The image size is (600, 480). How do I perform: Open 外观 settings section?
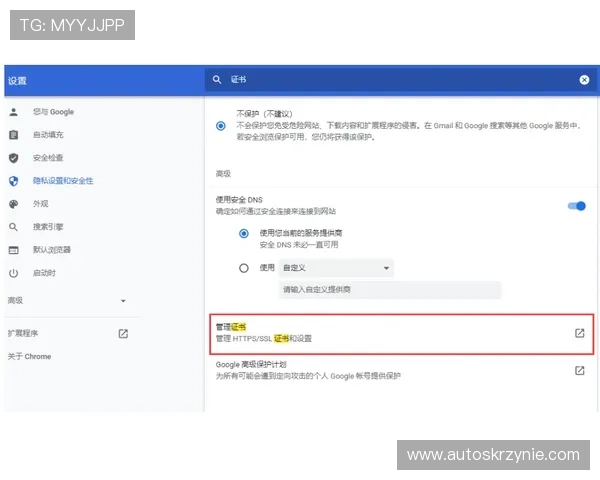(x=41, y=204)
